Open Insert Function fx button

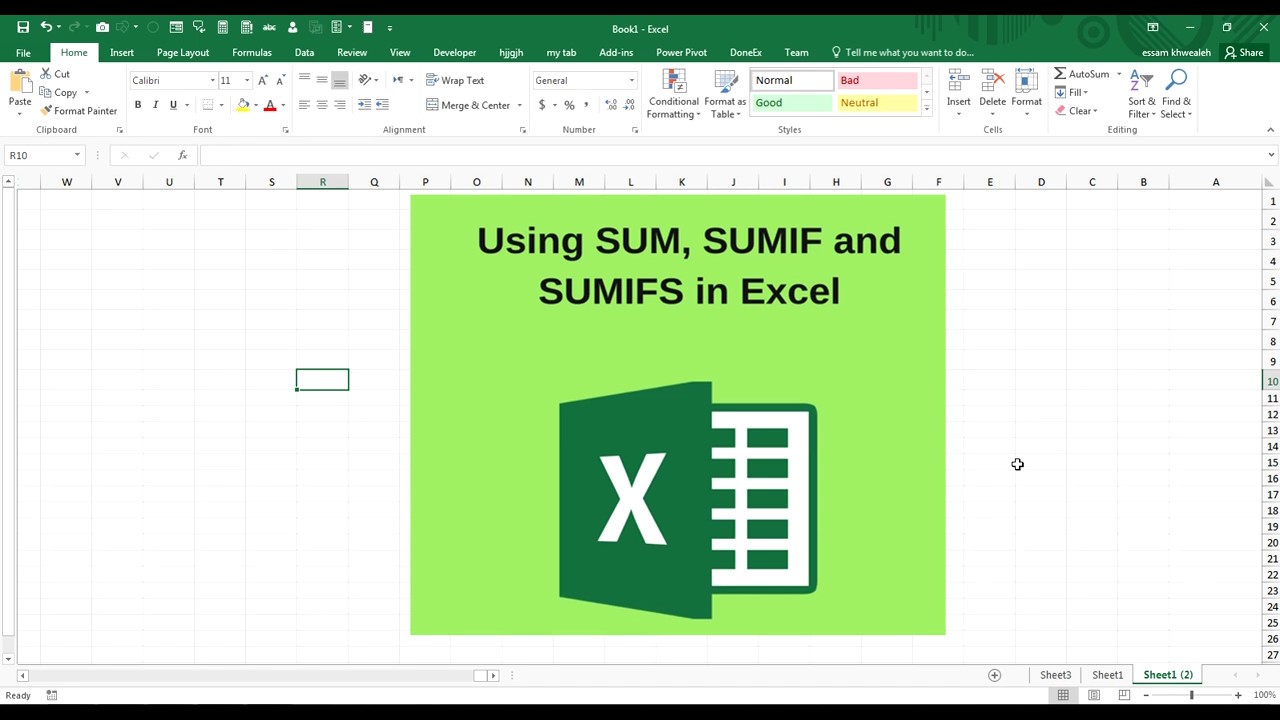click(182, 155)
